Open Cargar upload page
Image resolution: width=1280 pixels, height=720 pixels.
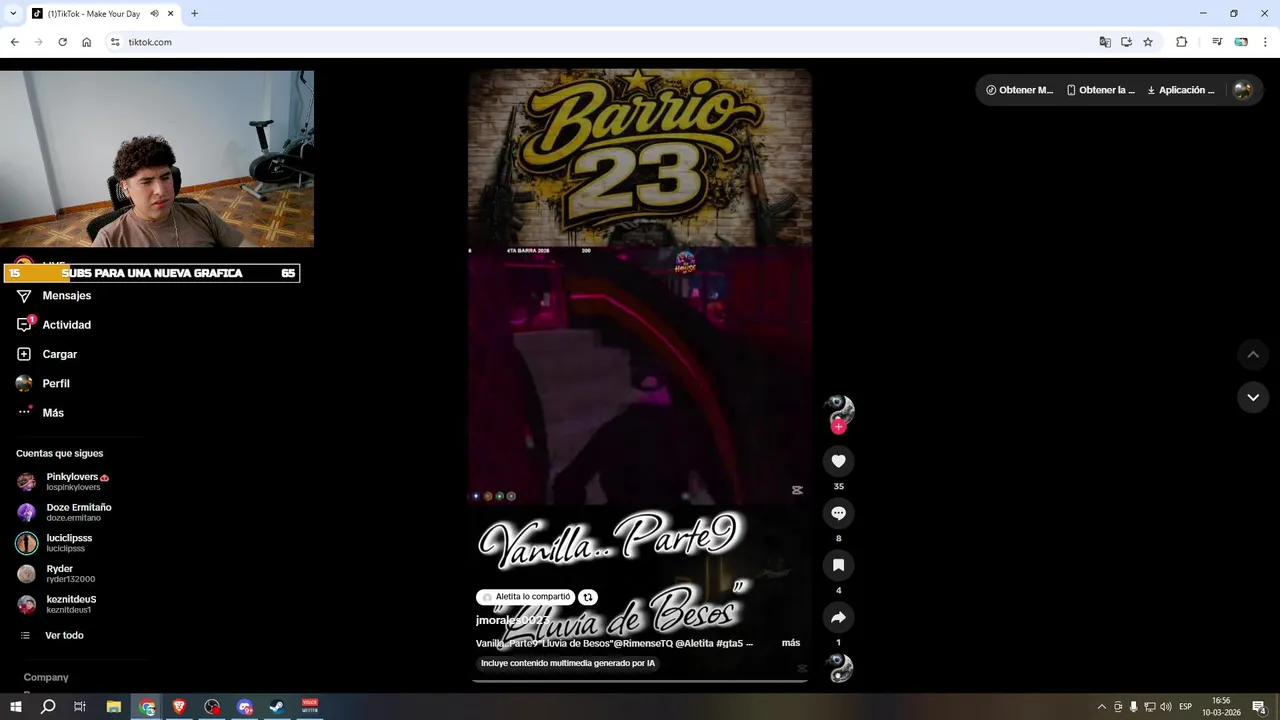click(47, 354)
